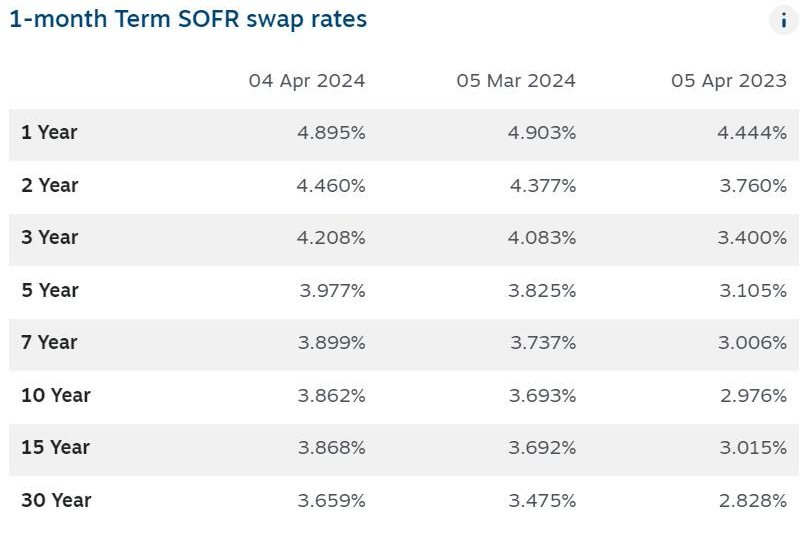Viewport: 807px width, 539px height.
Task: Select the 04 Apr 2024 column header
Action: (307, 81)
